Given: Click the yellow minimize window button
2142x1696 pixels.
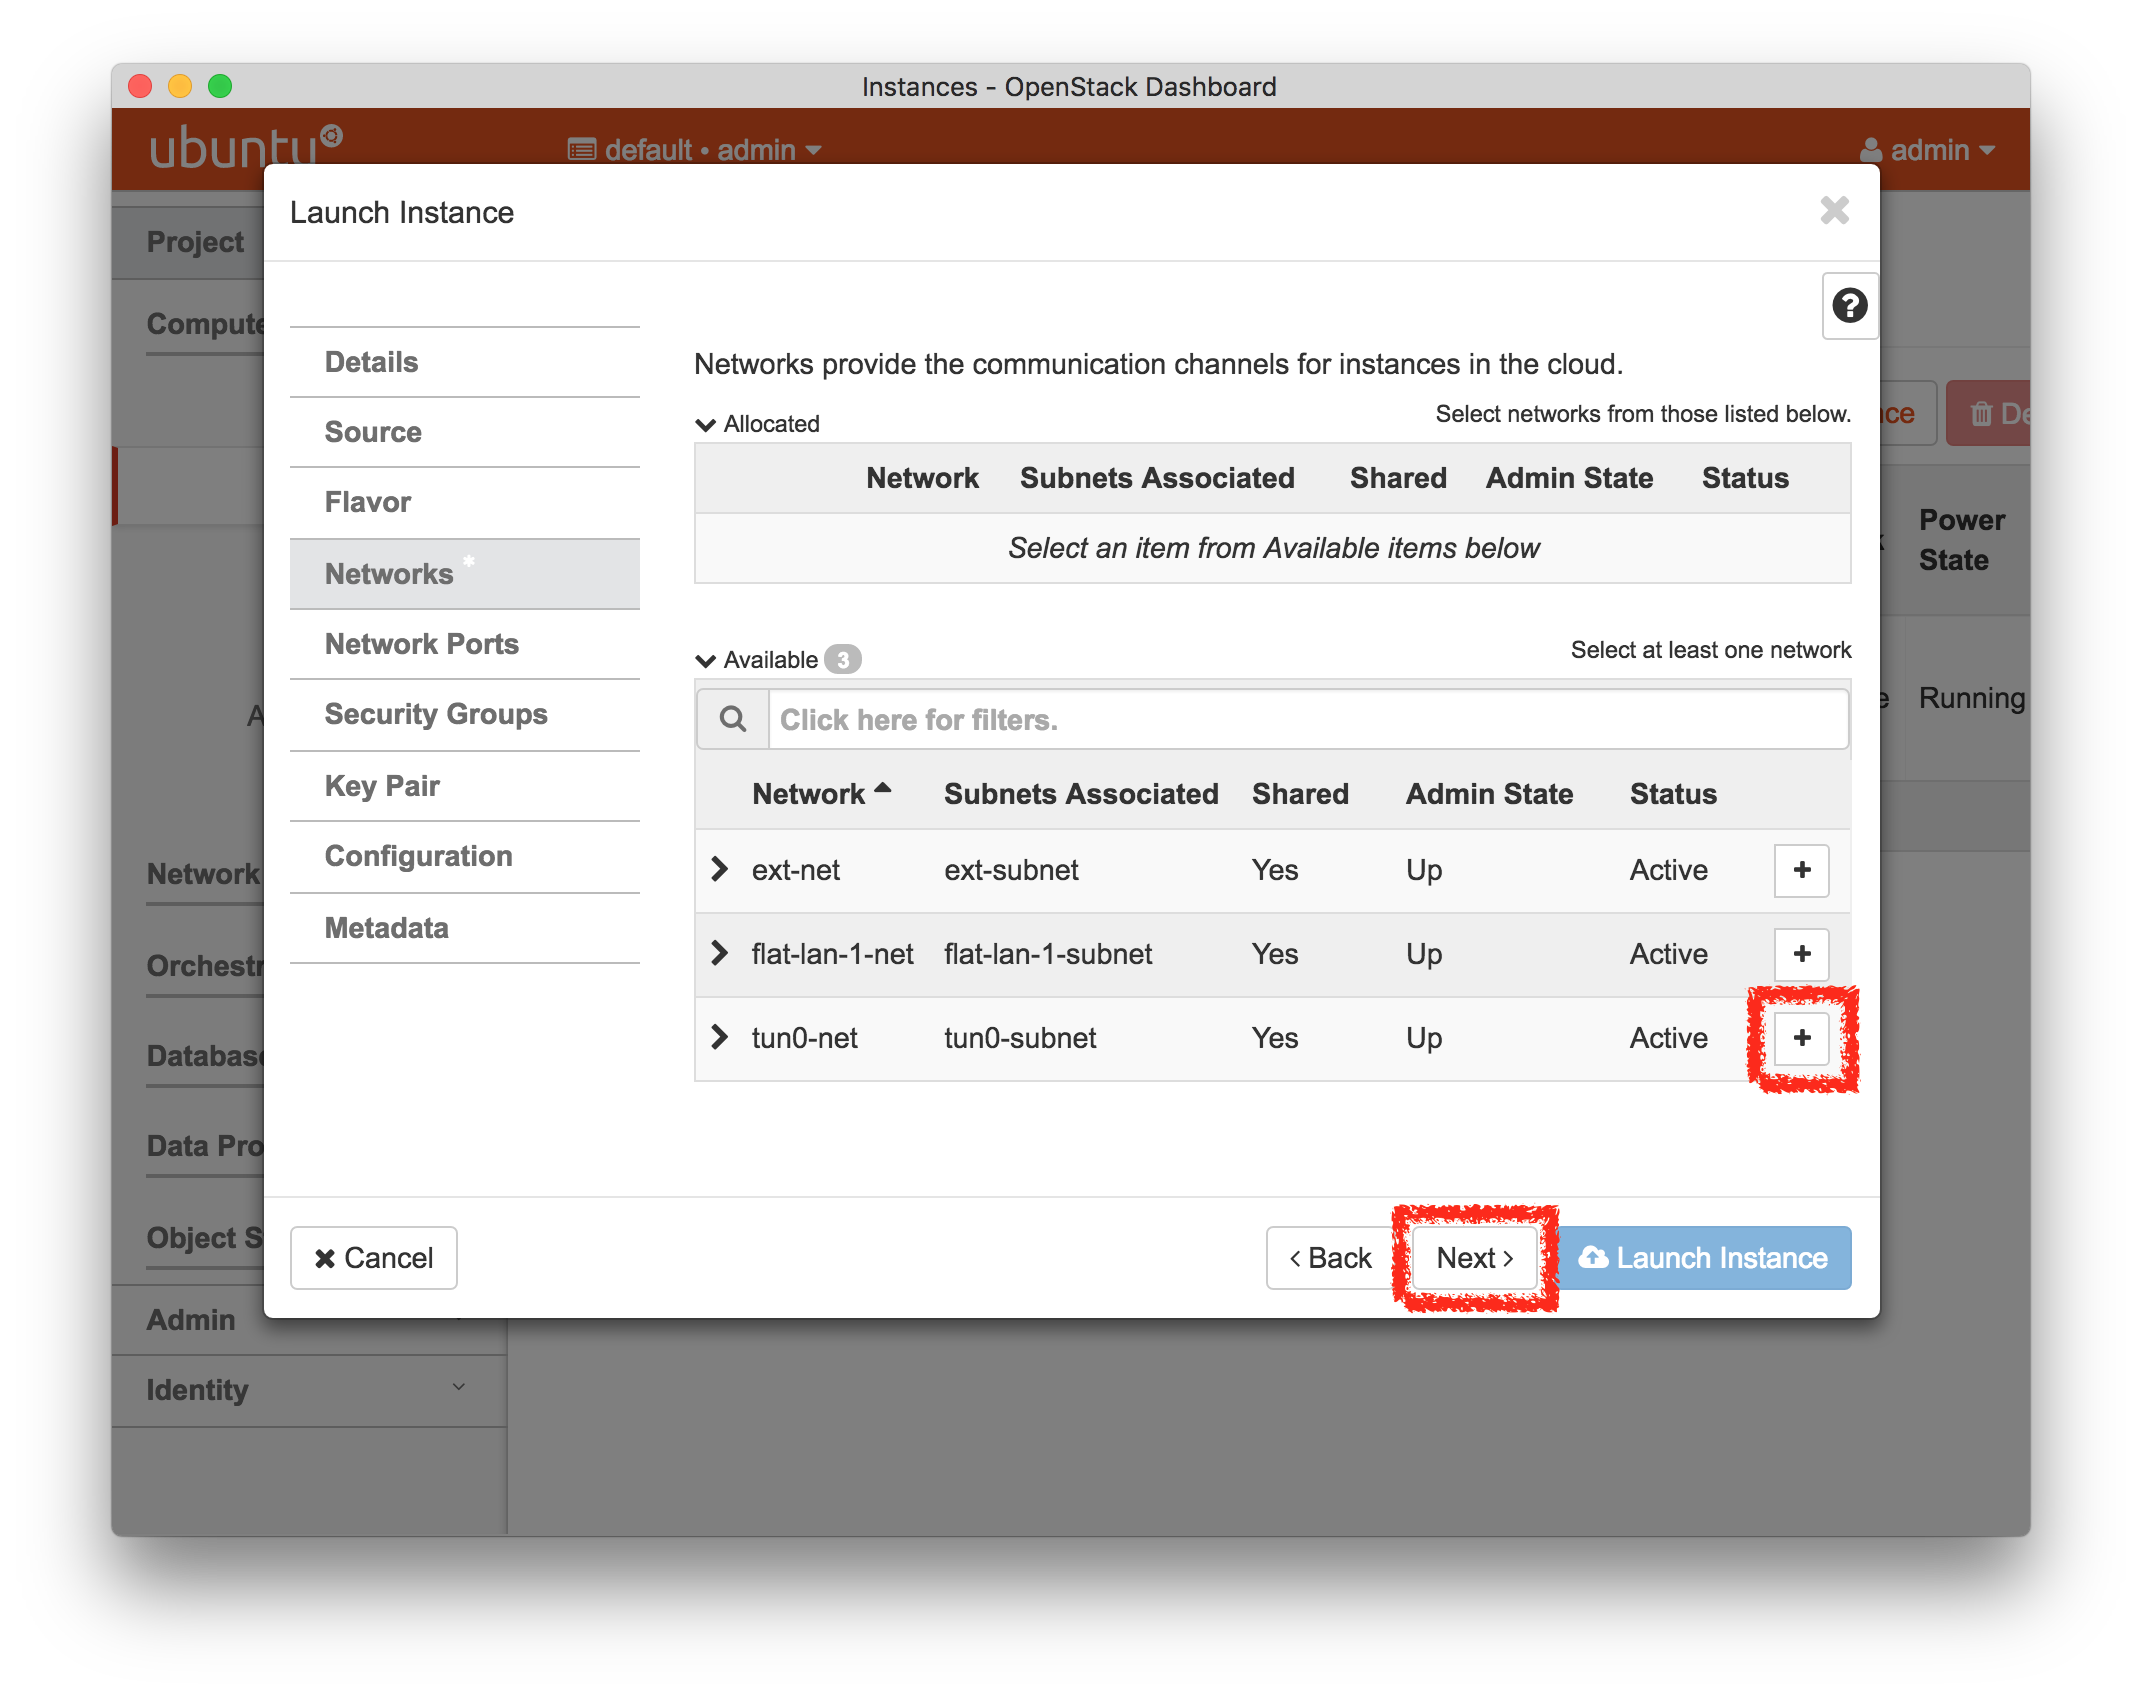Looking at the screenshot, I should 180,86.
